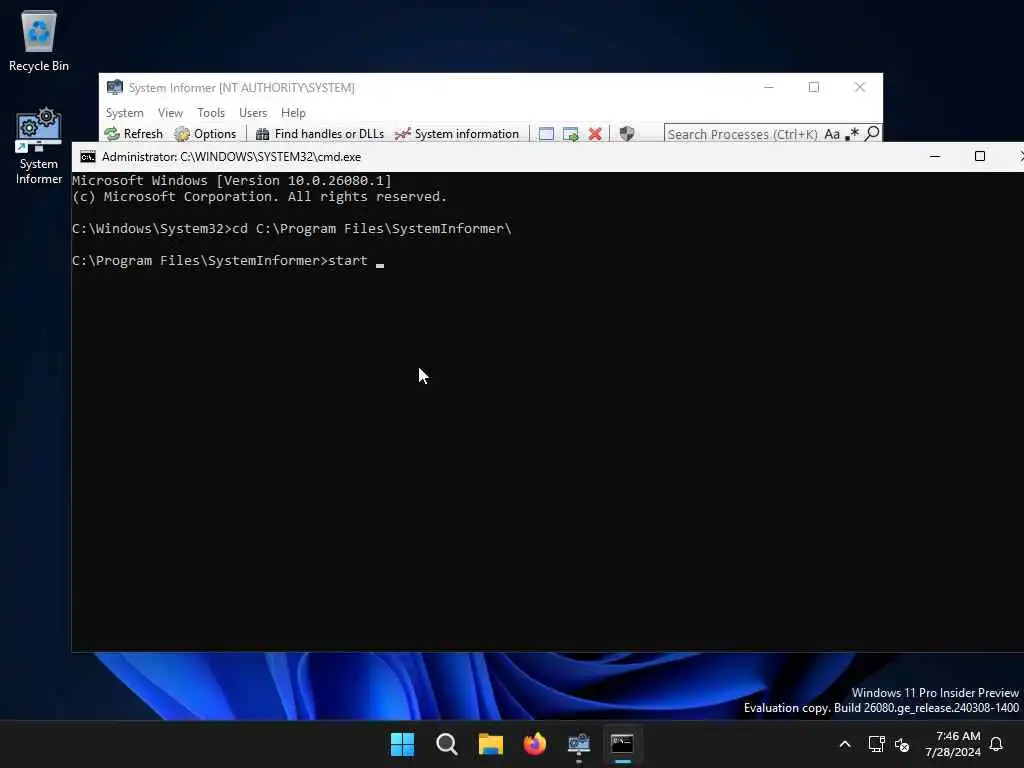Click Find handles or DLLs
The width and height of the screenshot is (1024, 768).
[x=320, y=134]
